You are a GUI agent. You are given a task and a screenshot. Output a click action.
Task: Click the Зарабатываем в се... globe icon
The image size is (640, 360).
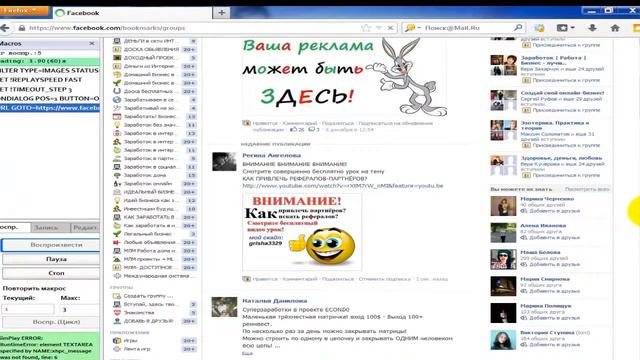pyautogui.click(x=117, y=100)
